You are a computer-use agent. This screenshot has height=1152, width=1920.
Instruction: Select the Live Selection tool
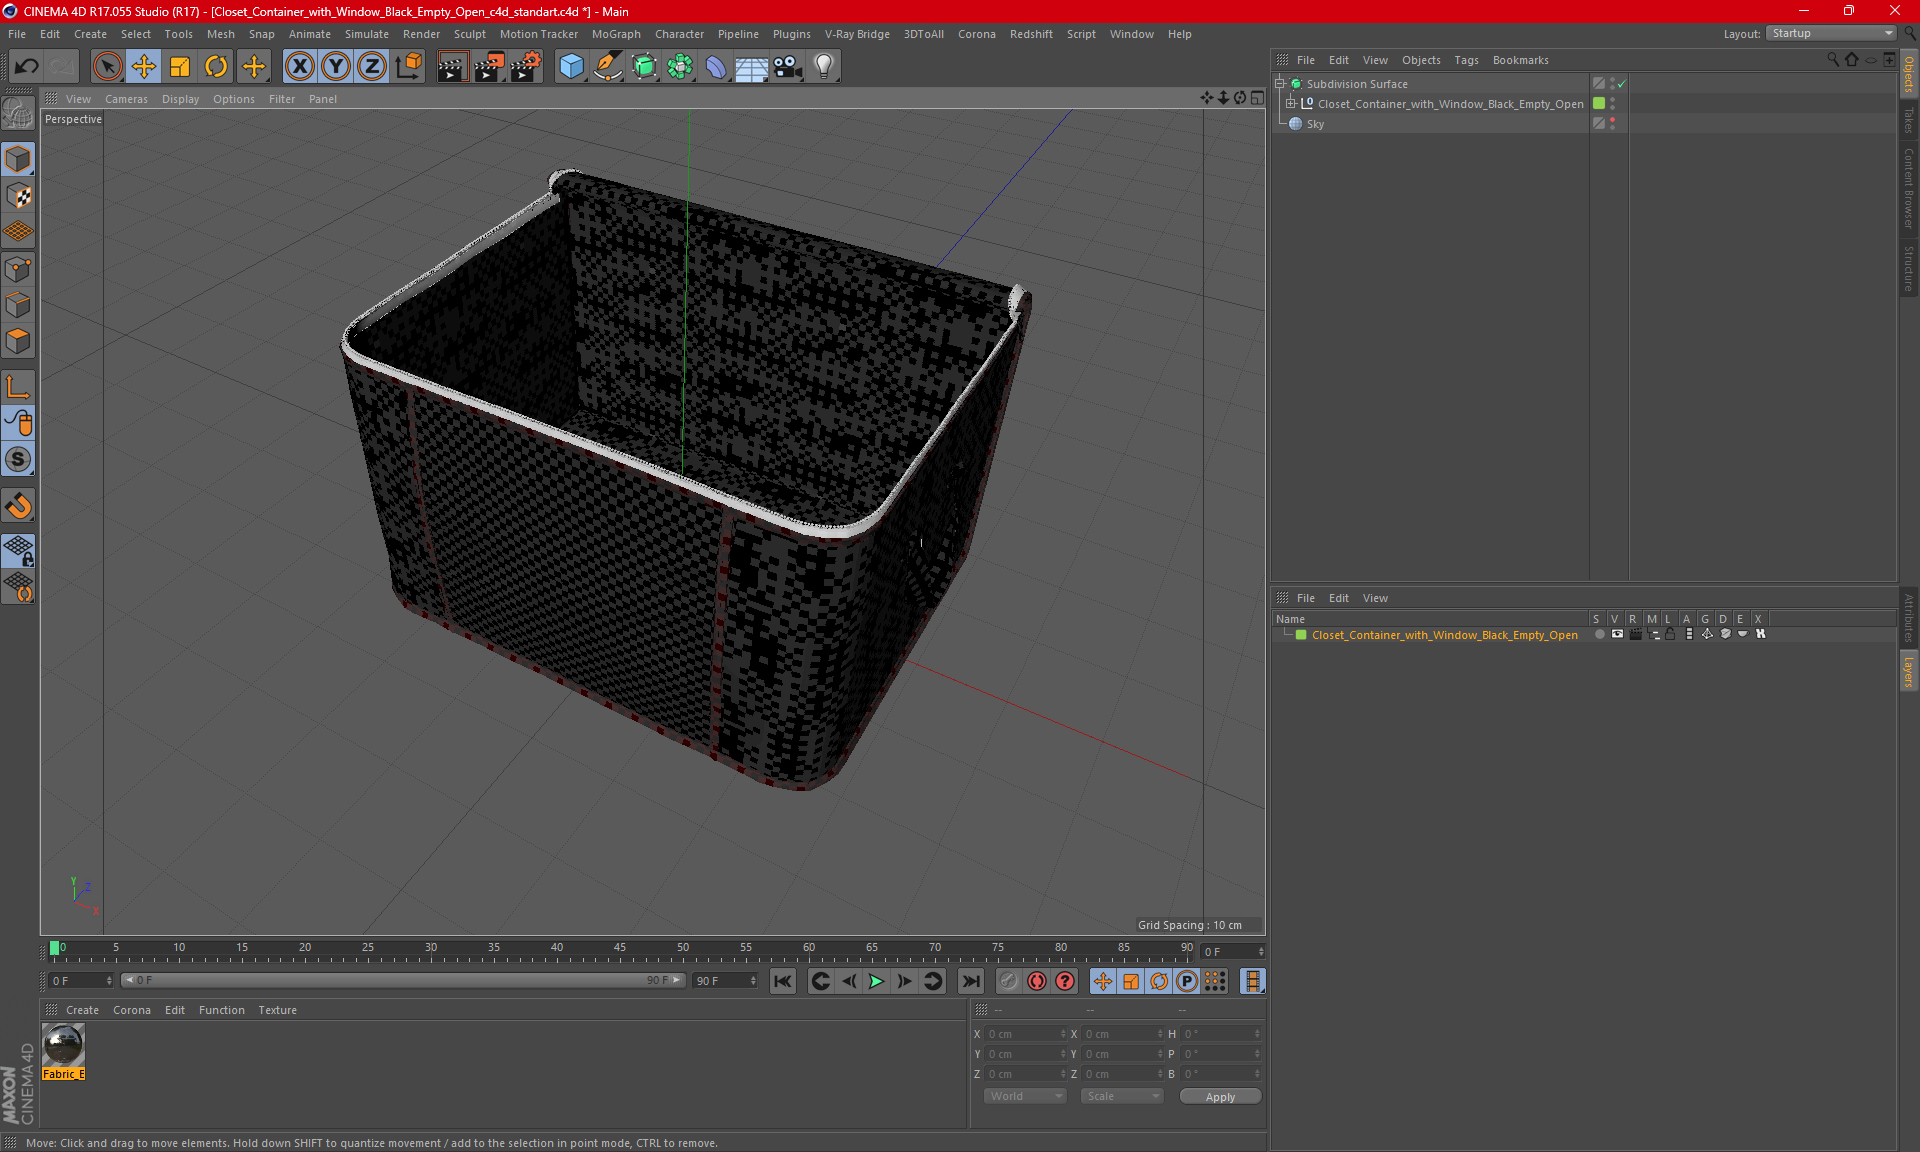coord(107,67)
